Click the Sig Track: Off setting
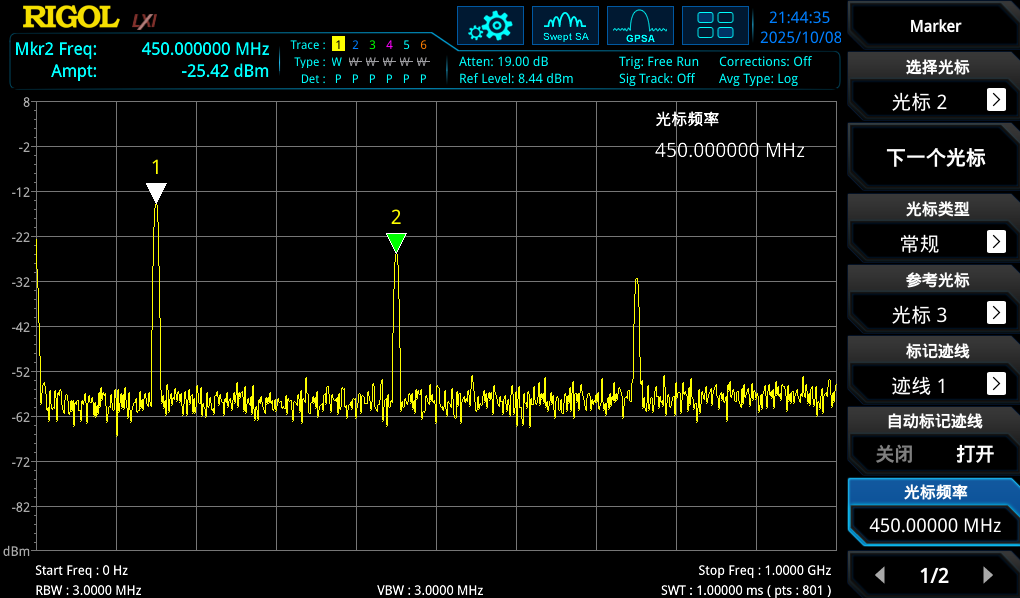The height and width of the screenshot is (598, 1020). tap(656, 79)
